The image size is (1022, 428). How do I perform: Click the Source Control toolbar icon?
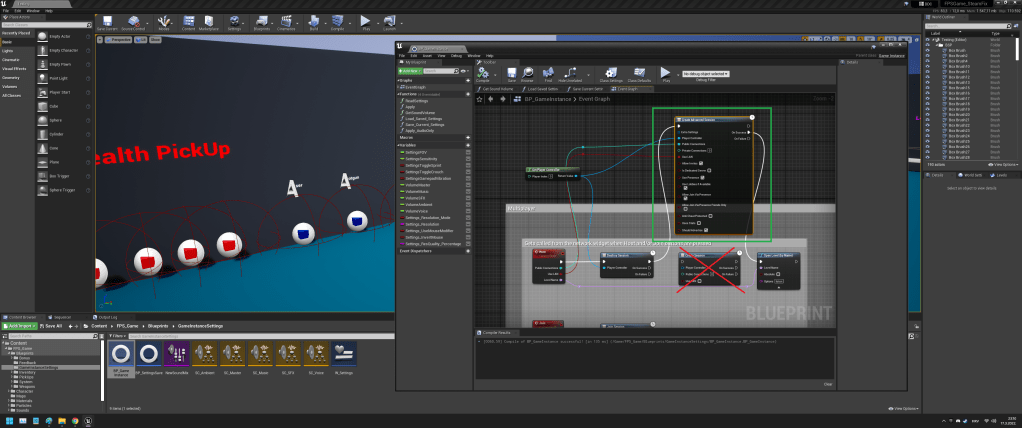pyautogui.click(x=133, y=23)
